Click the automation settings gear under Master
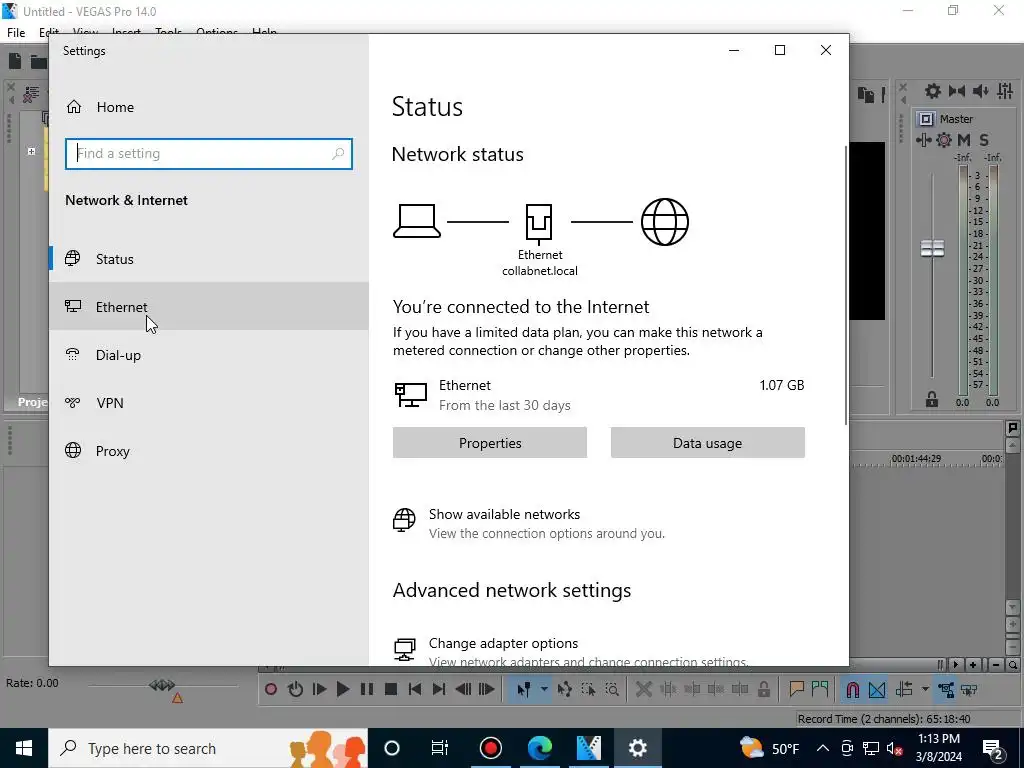1024x768 pixels. pyautogui.click(x=944, y=140)
